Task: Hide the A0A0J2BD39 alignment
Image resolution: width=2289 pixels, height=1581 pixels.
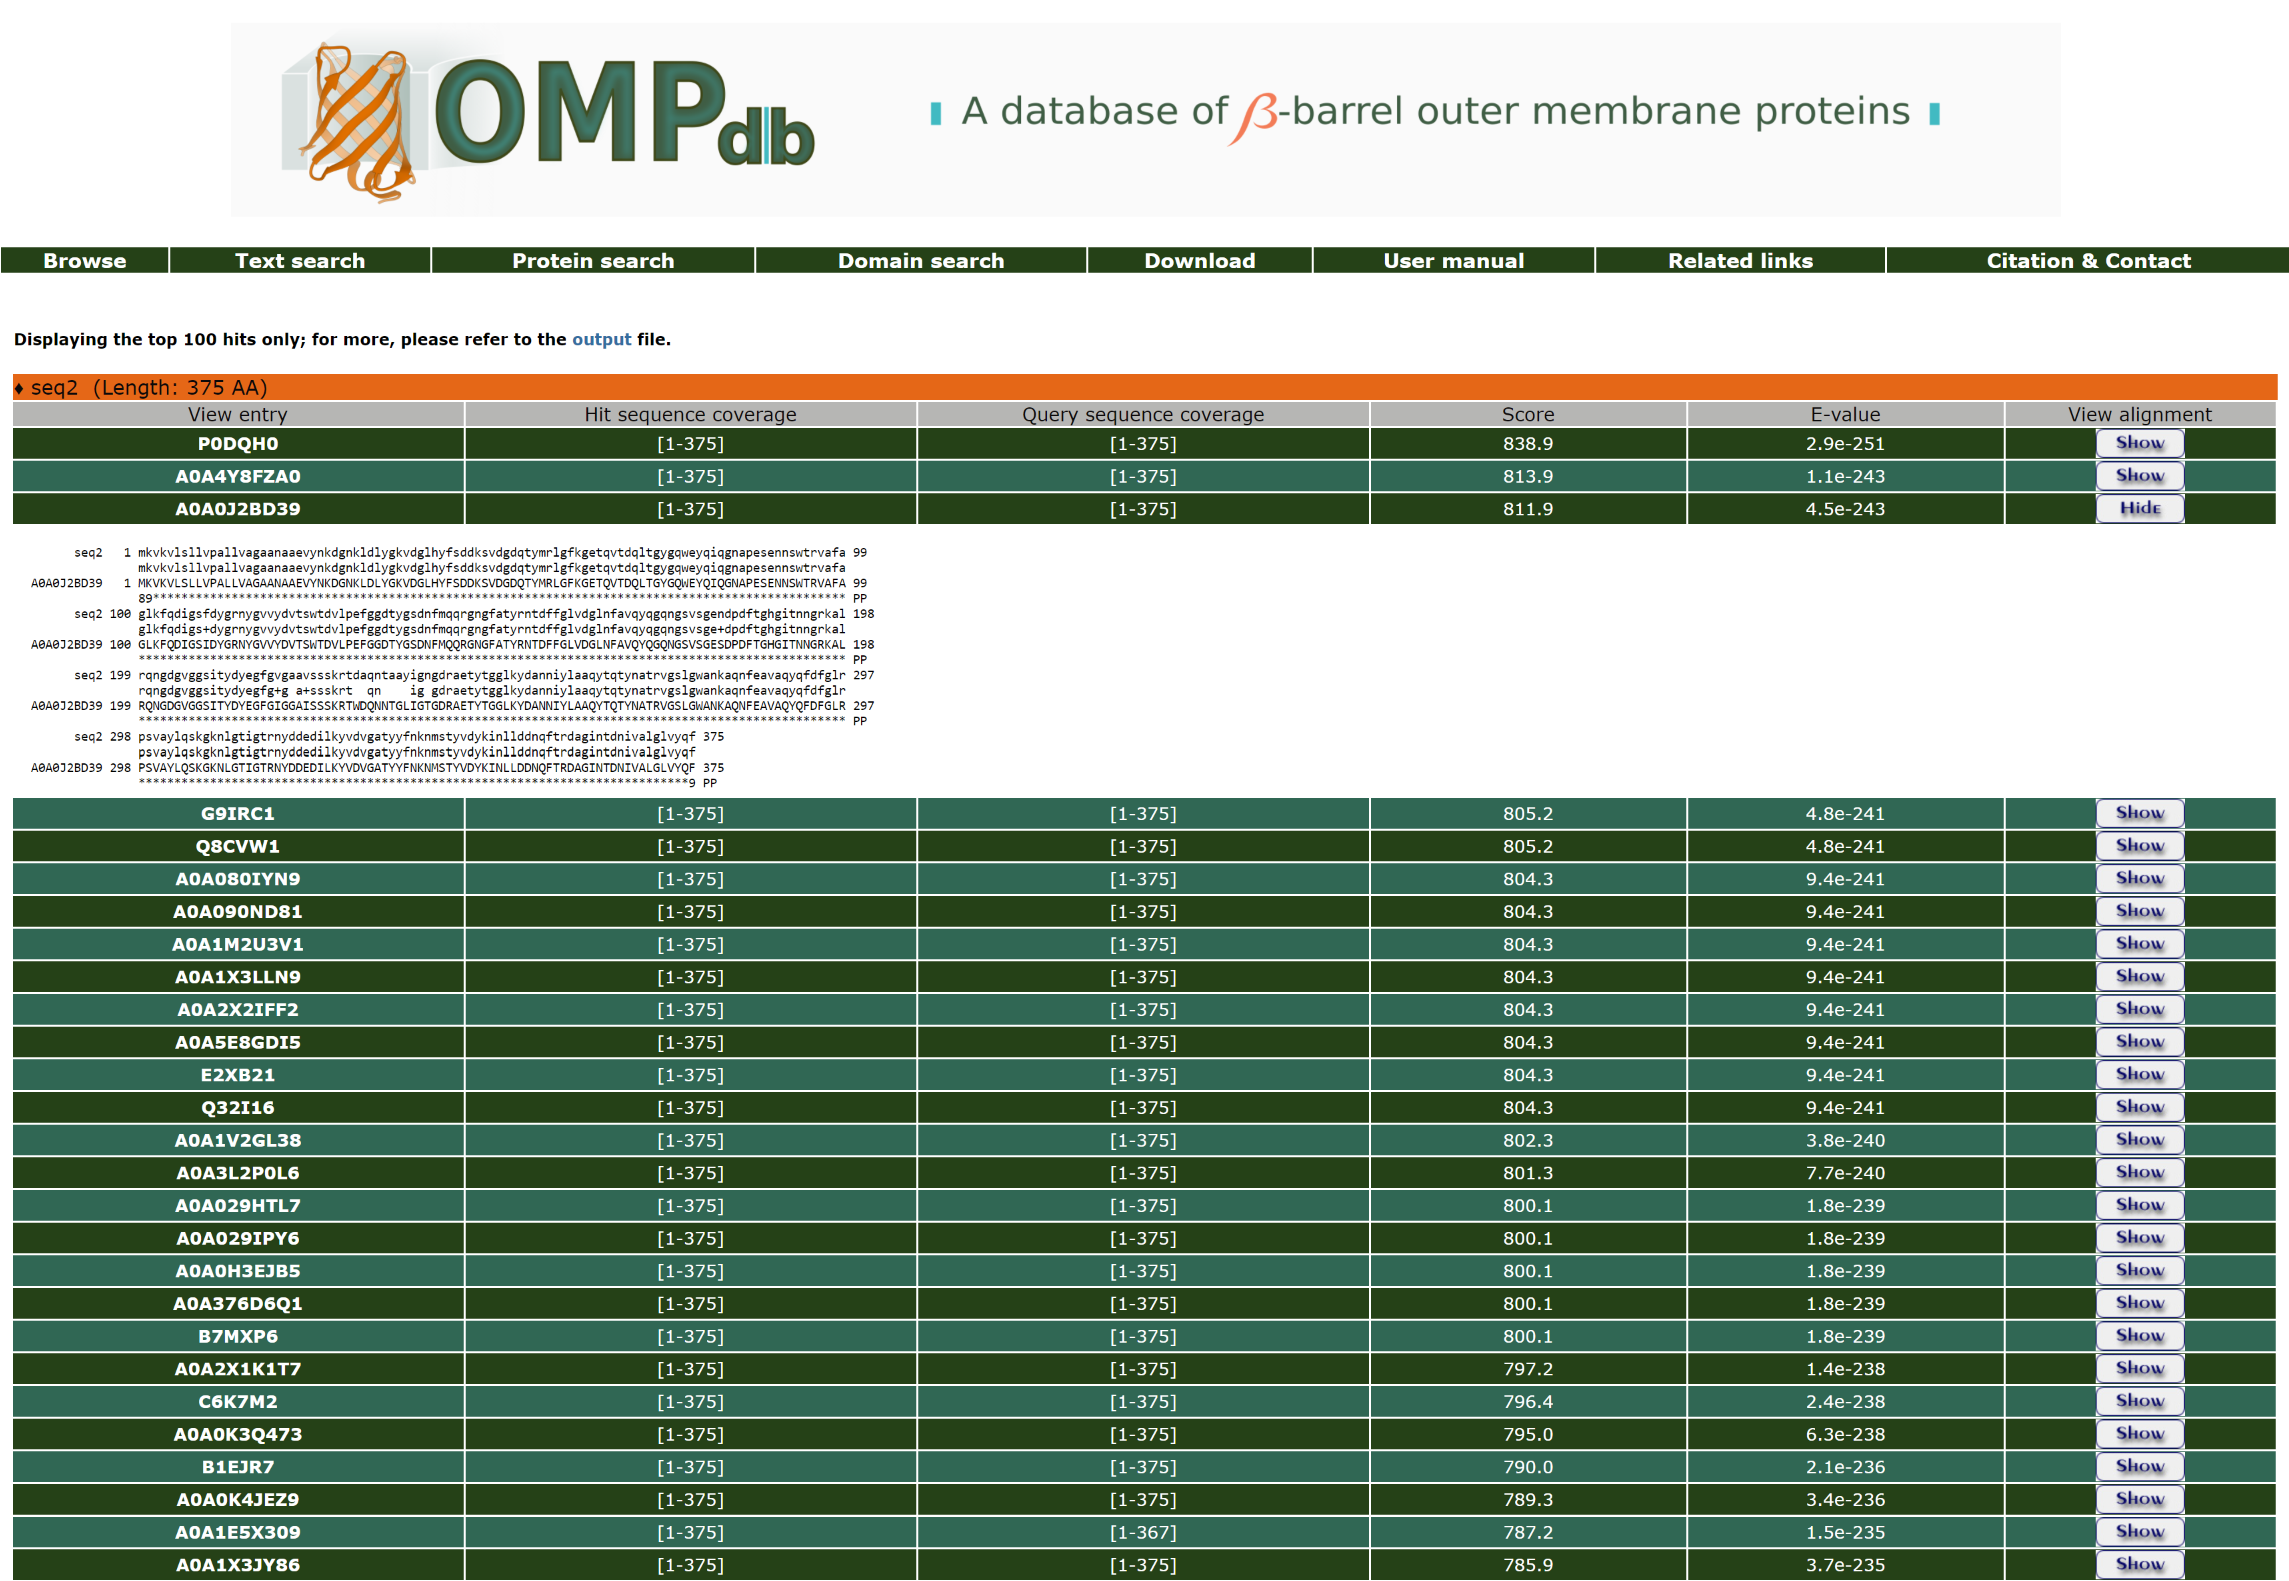Action: tap(2140, 508)
